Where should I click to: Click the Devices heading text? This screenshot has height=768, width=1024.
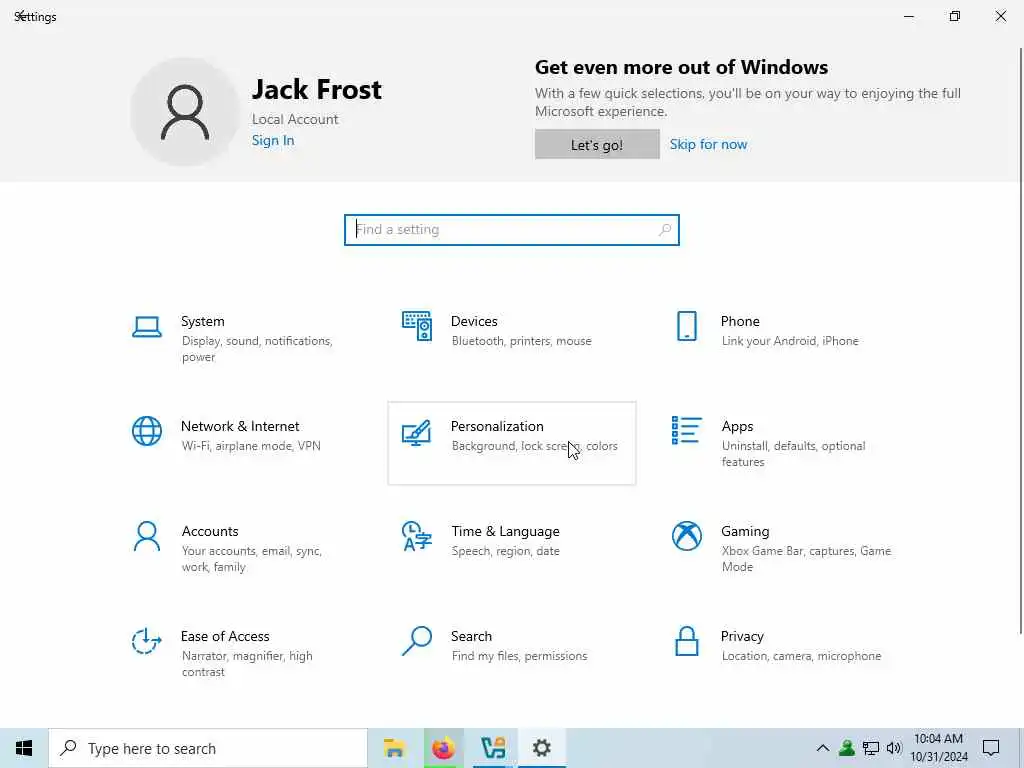point(474,321)
